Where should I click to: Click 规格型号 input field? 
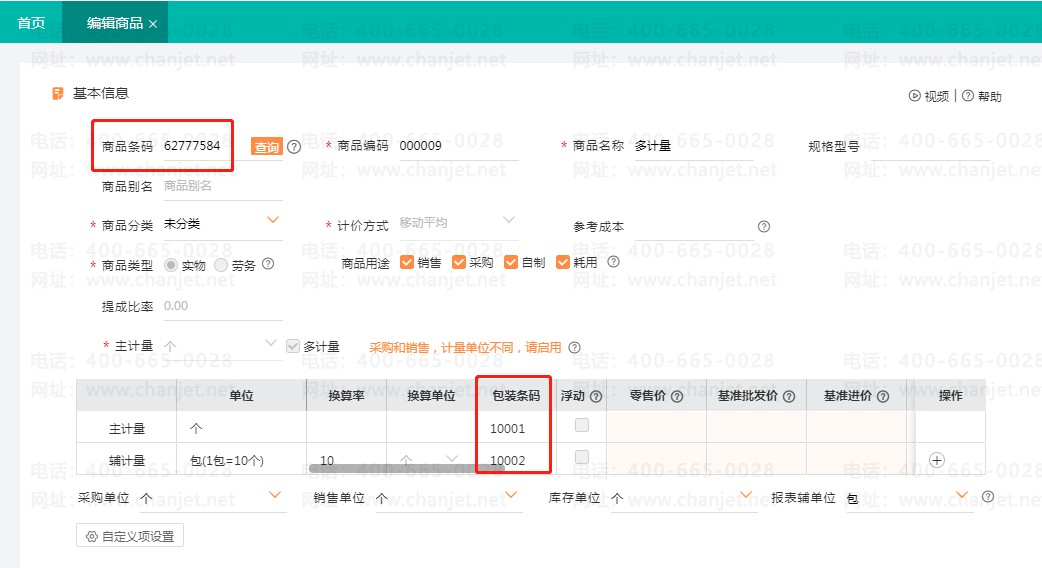pos(929,146)
